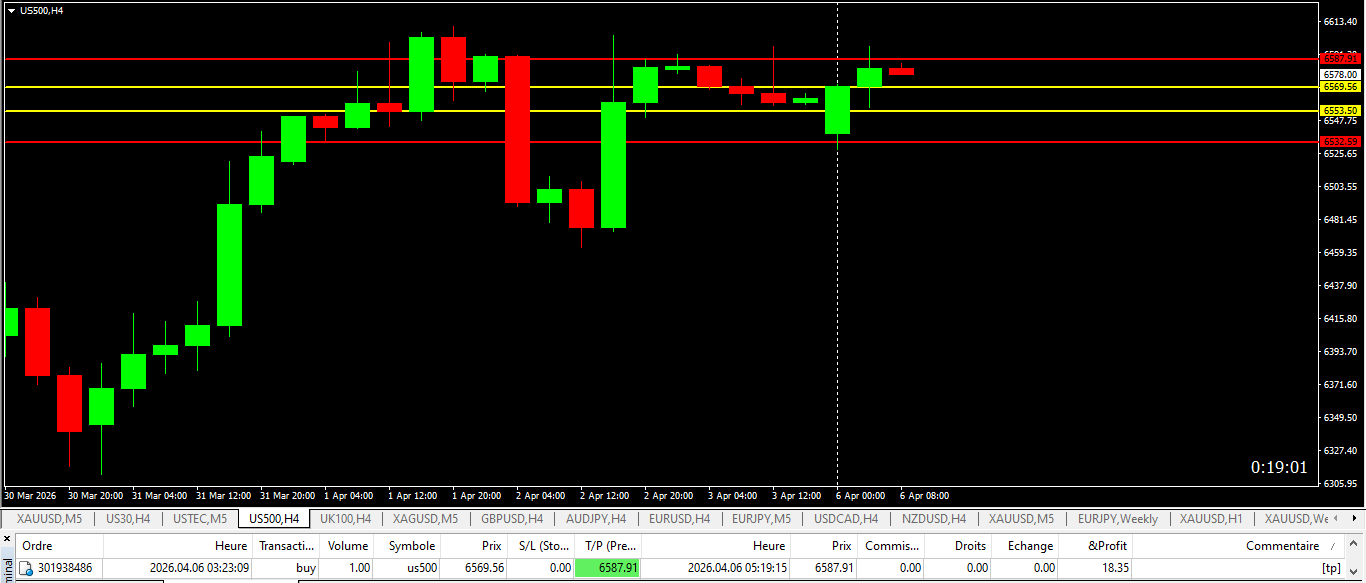Open the UK100,H4 chart tab
The width and height of the screenshot is (1366, 583).
point(345,519)
